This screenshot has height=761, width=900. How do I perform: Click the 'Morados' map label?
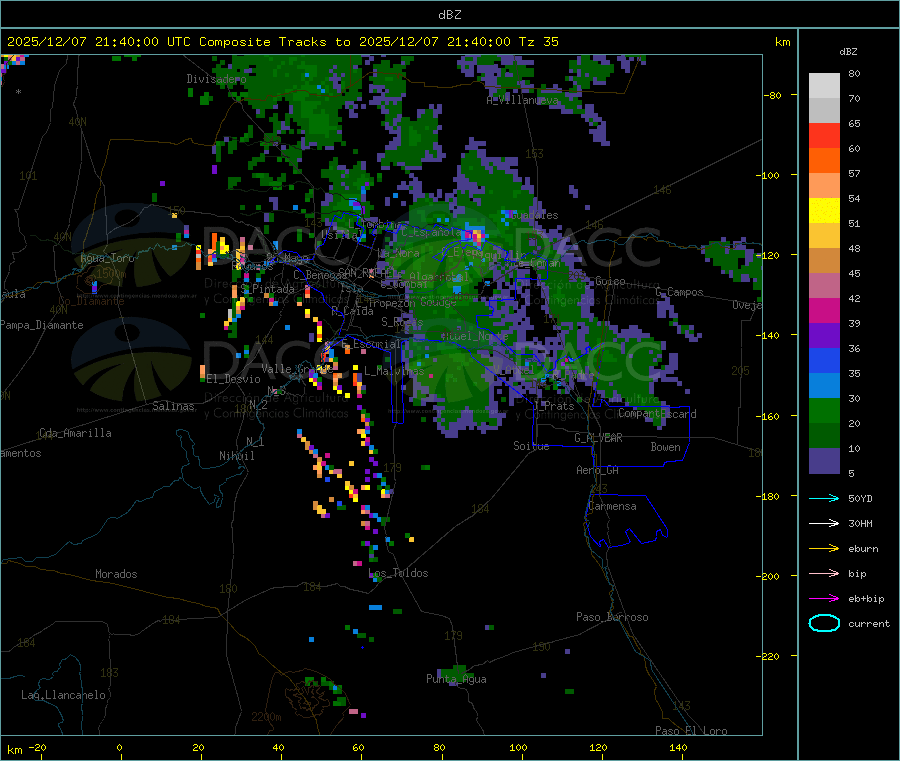[x=116, y=574]
